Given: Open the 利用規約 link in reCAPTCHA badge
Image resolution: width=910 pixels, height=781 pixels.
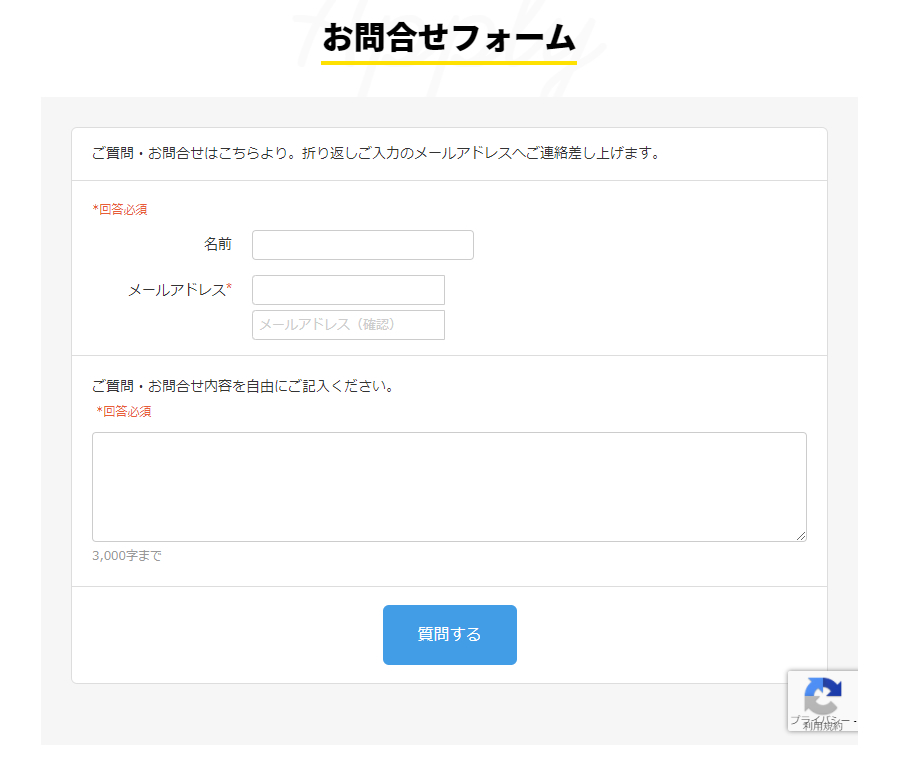Looking at the screenshot, I should (x=822, y=726).
